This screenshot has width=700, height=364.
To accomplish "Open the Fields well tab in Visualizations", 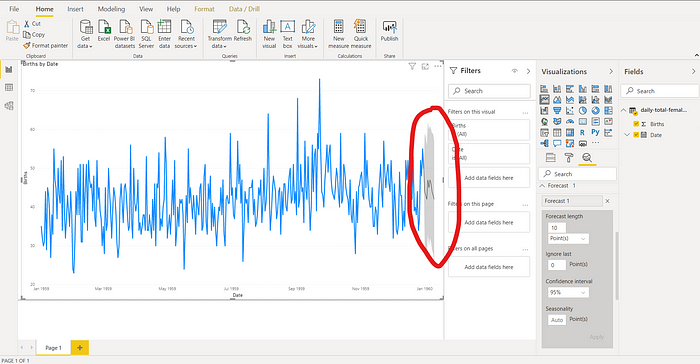I will pos(551,157).
